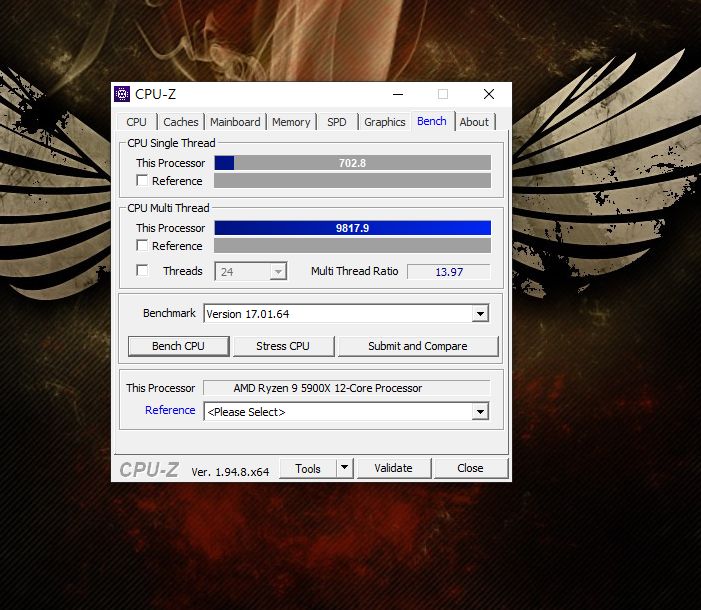The image size is (701, 610).
Task: Open the About tab
Action: pos(474,122)
